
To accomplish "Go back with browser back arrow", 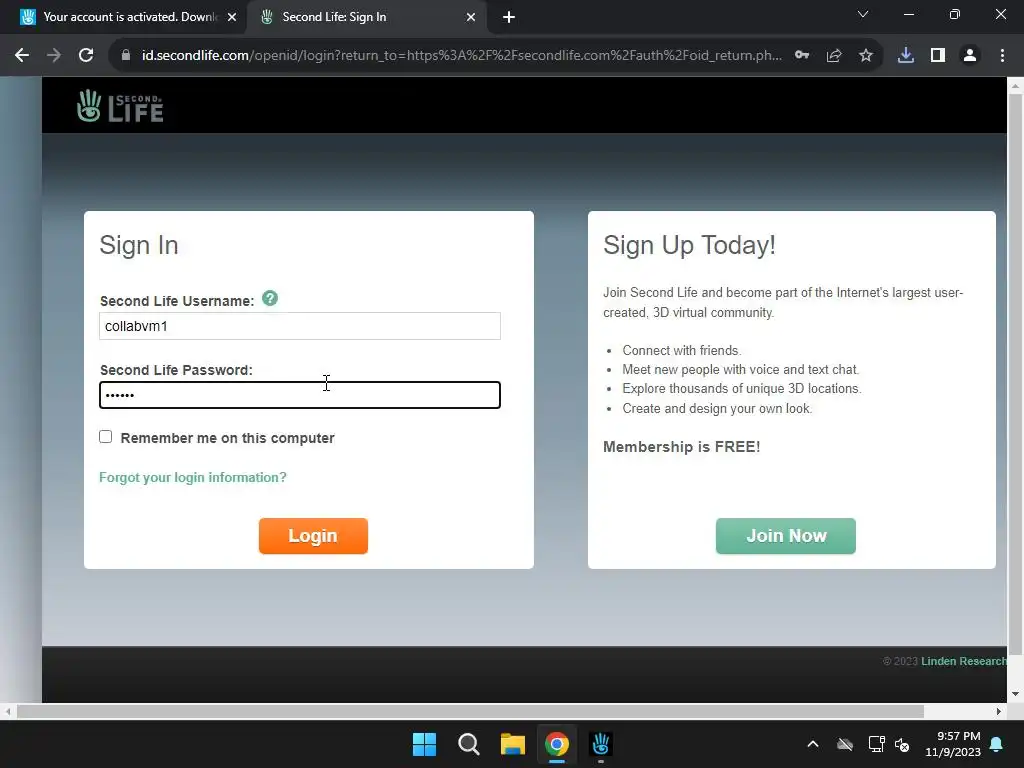I will tap(22, 56).
